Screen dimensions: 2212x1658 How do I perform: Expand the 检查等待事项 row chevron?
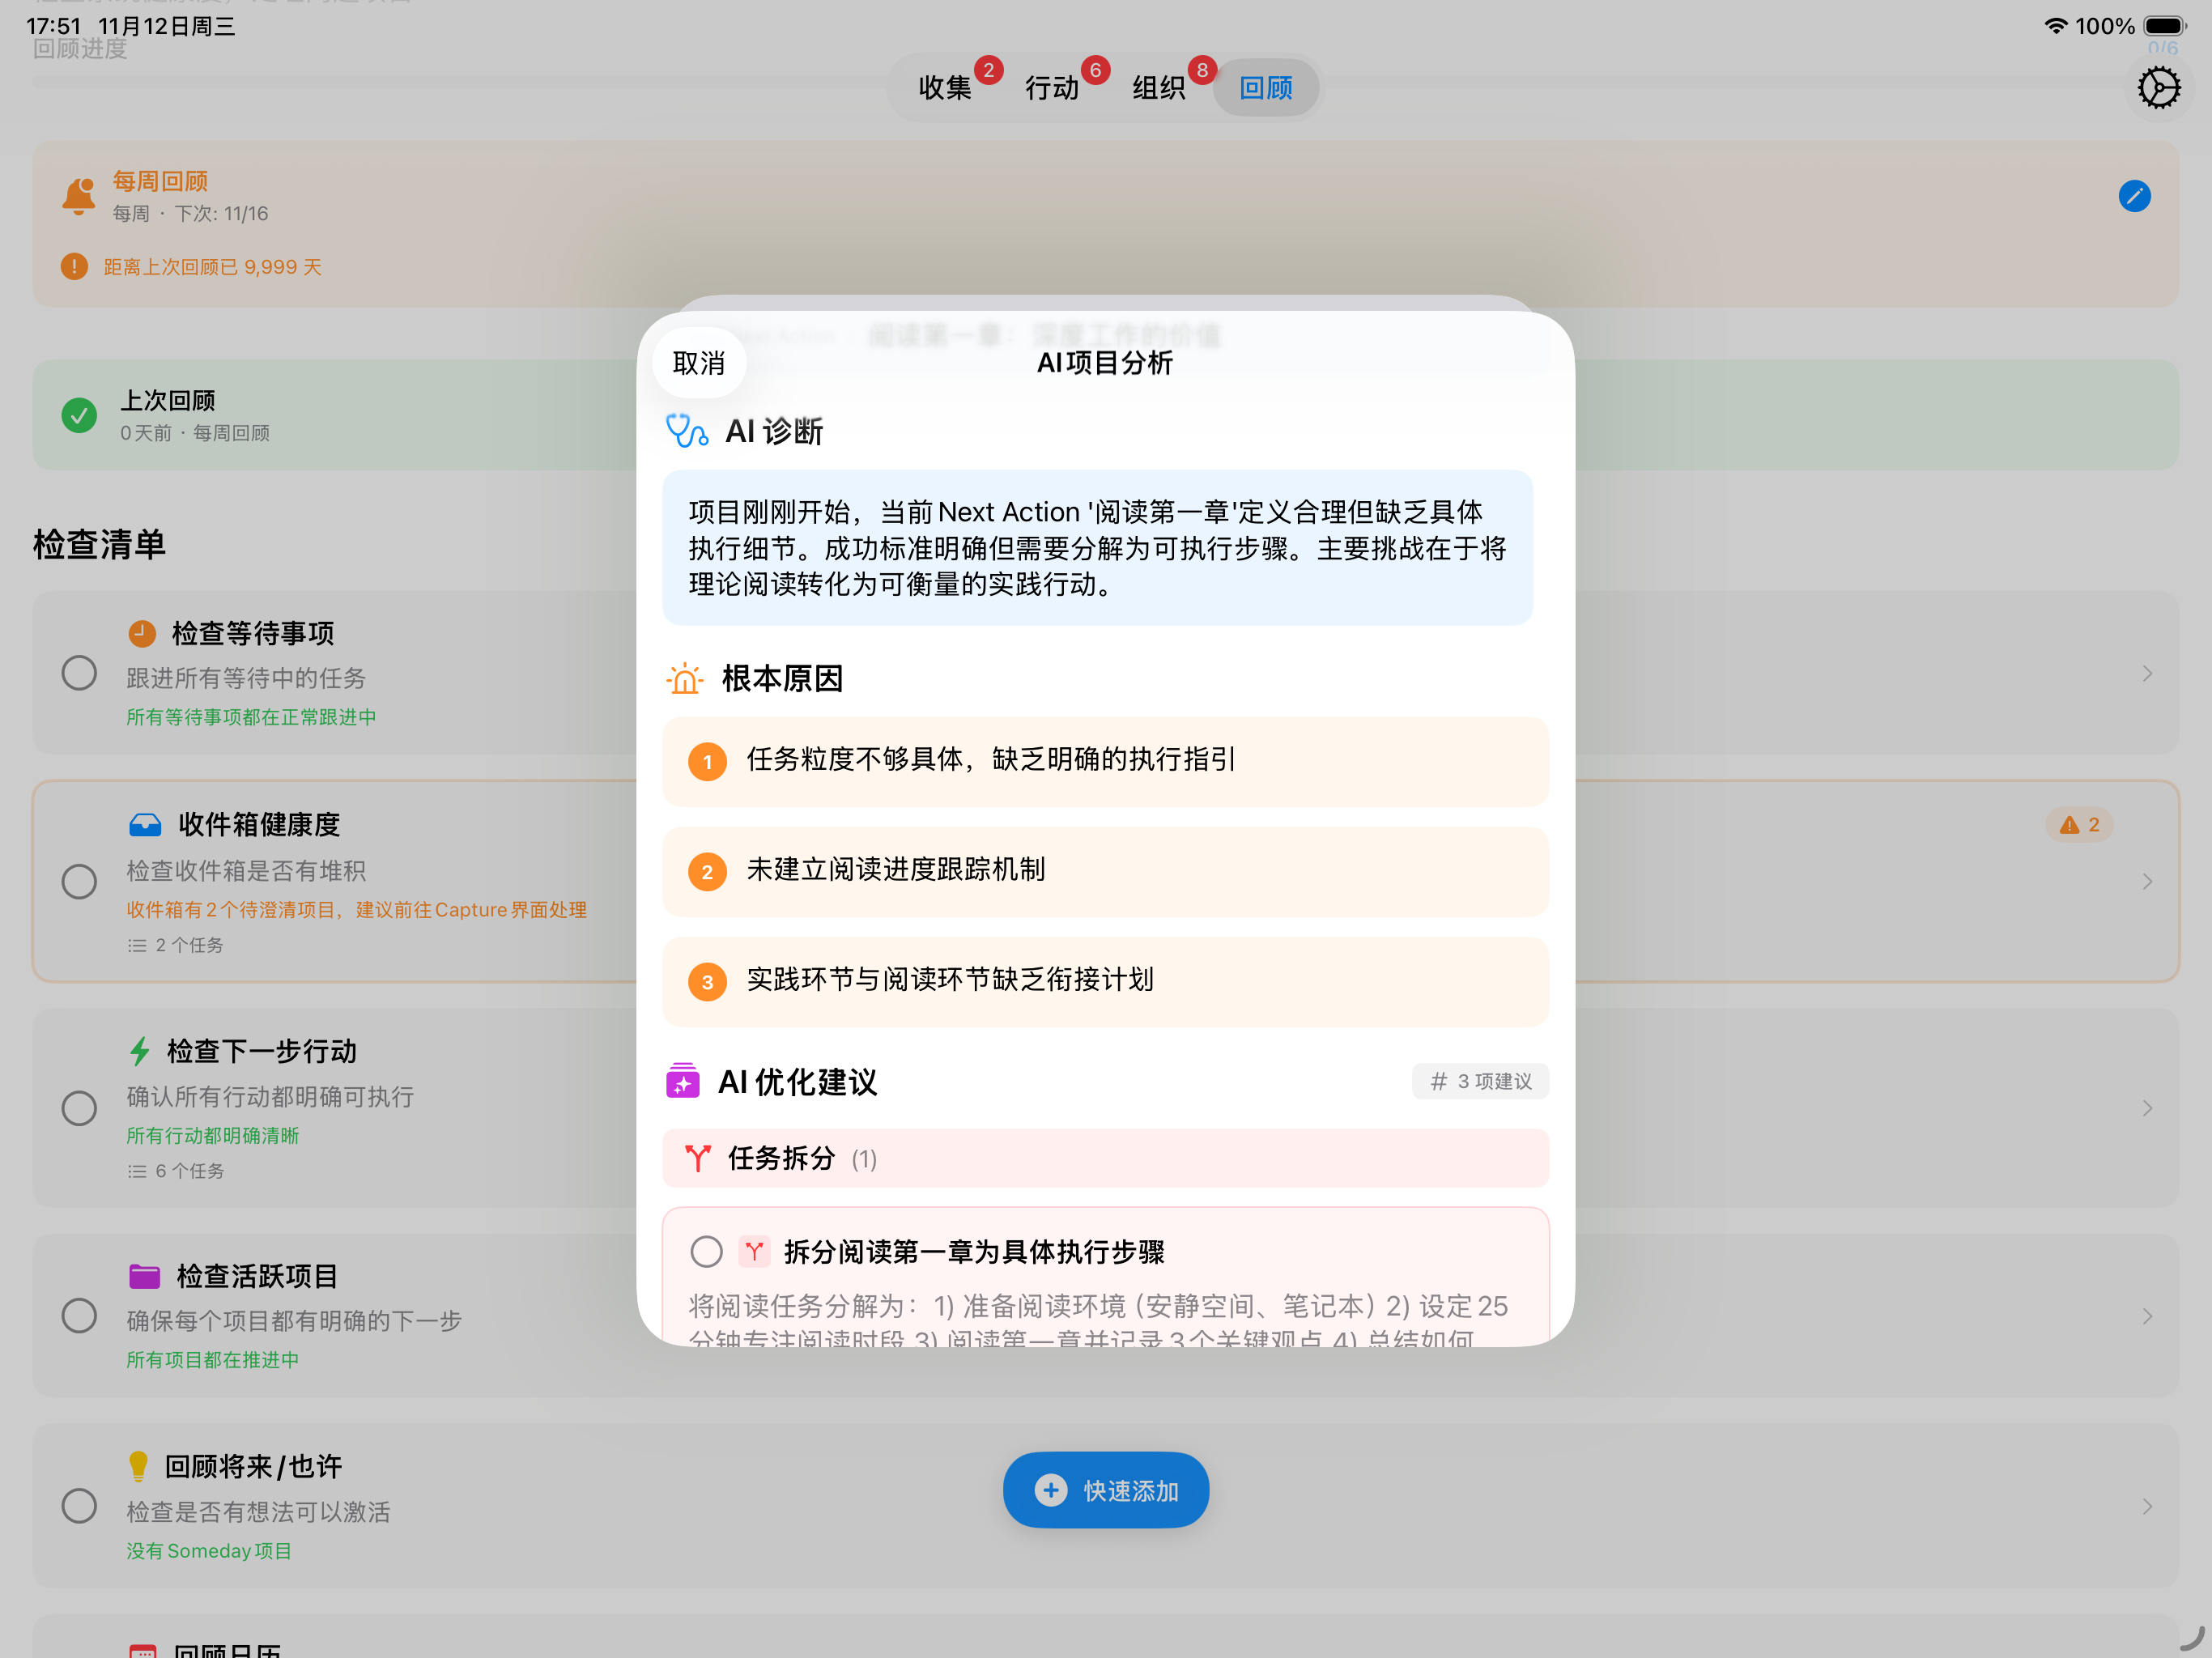click(x=2148, y=672)
